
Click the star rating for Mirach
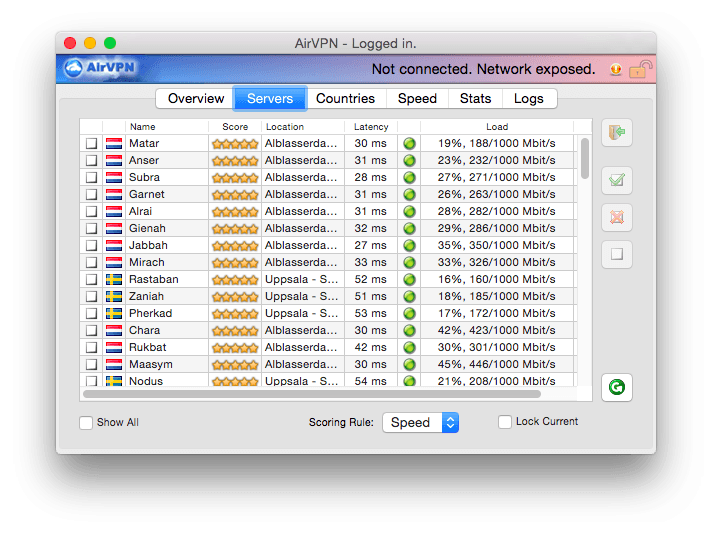click(235, 263)
